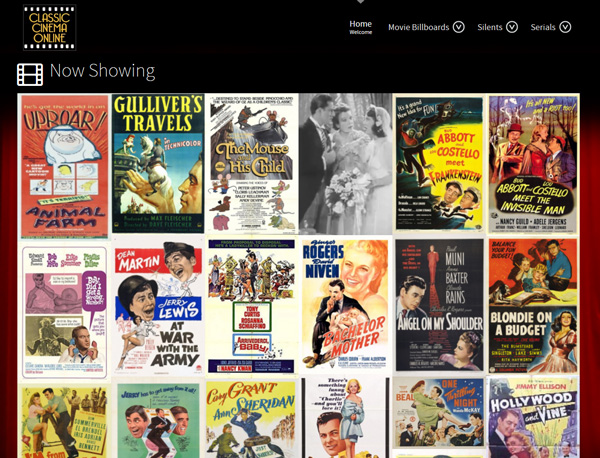
Task: Open the Bachelor Mother poster
Action: [345, 305]
